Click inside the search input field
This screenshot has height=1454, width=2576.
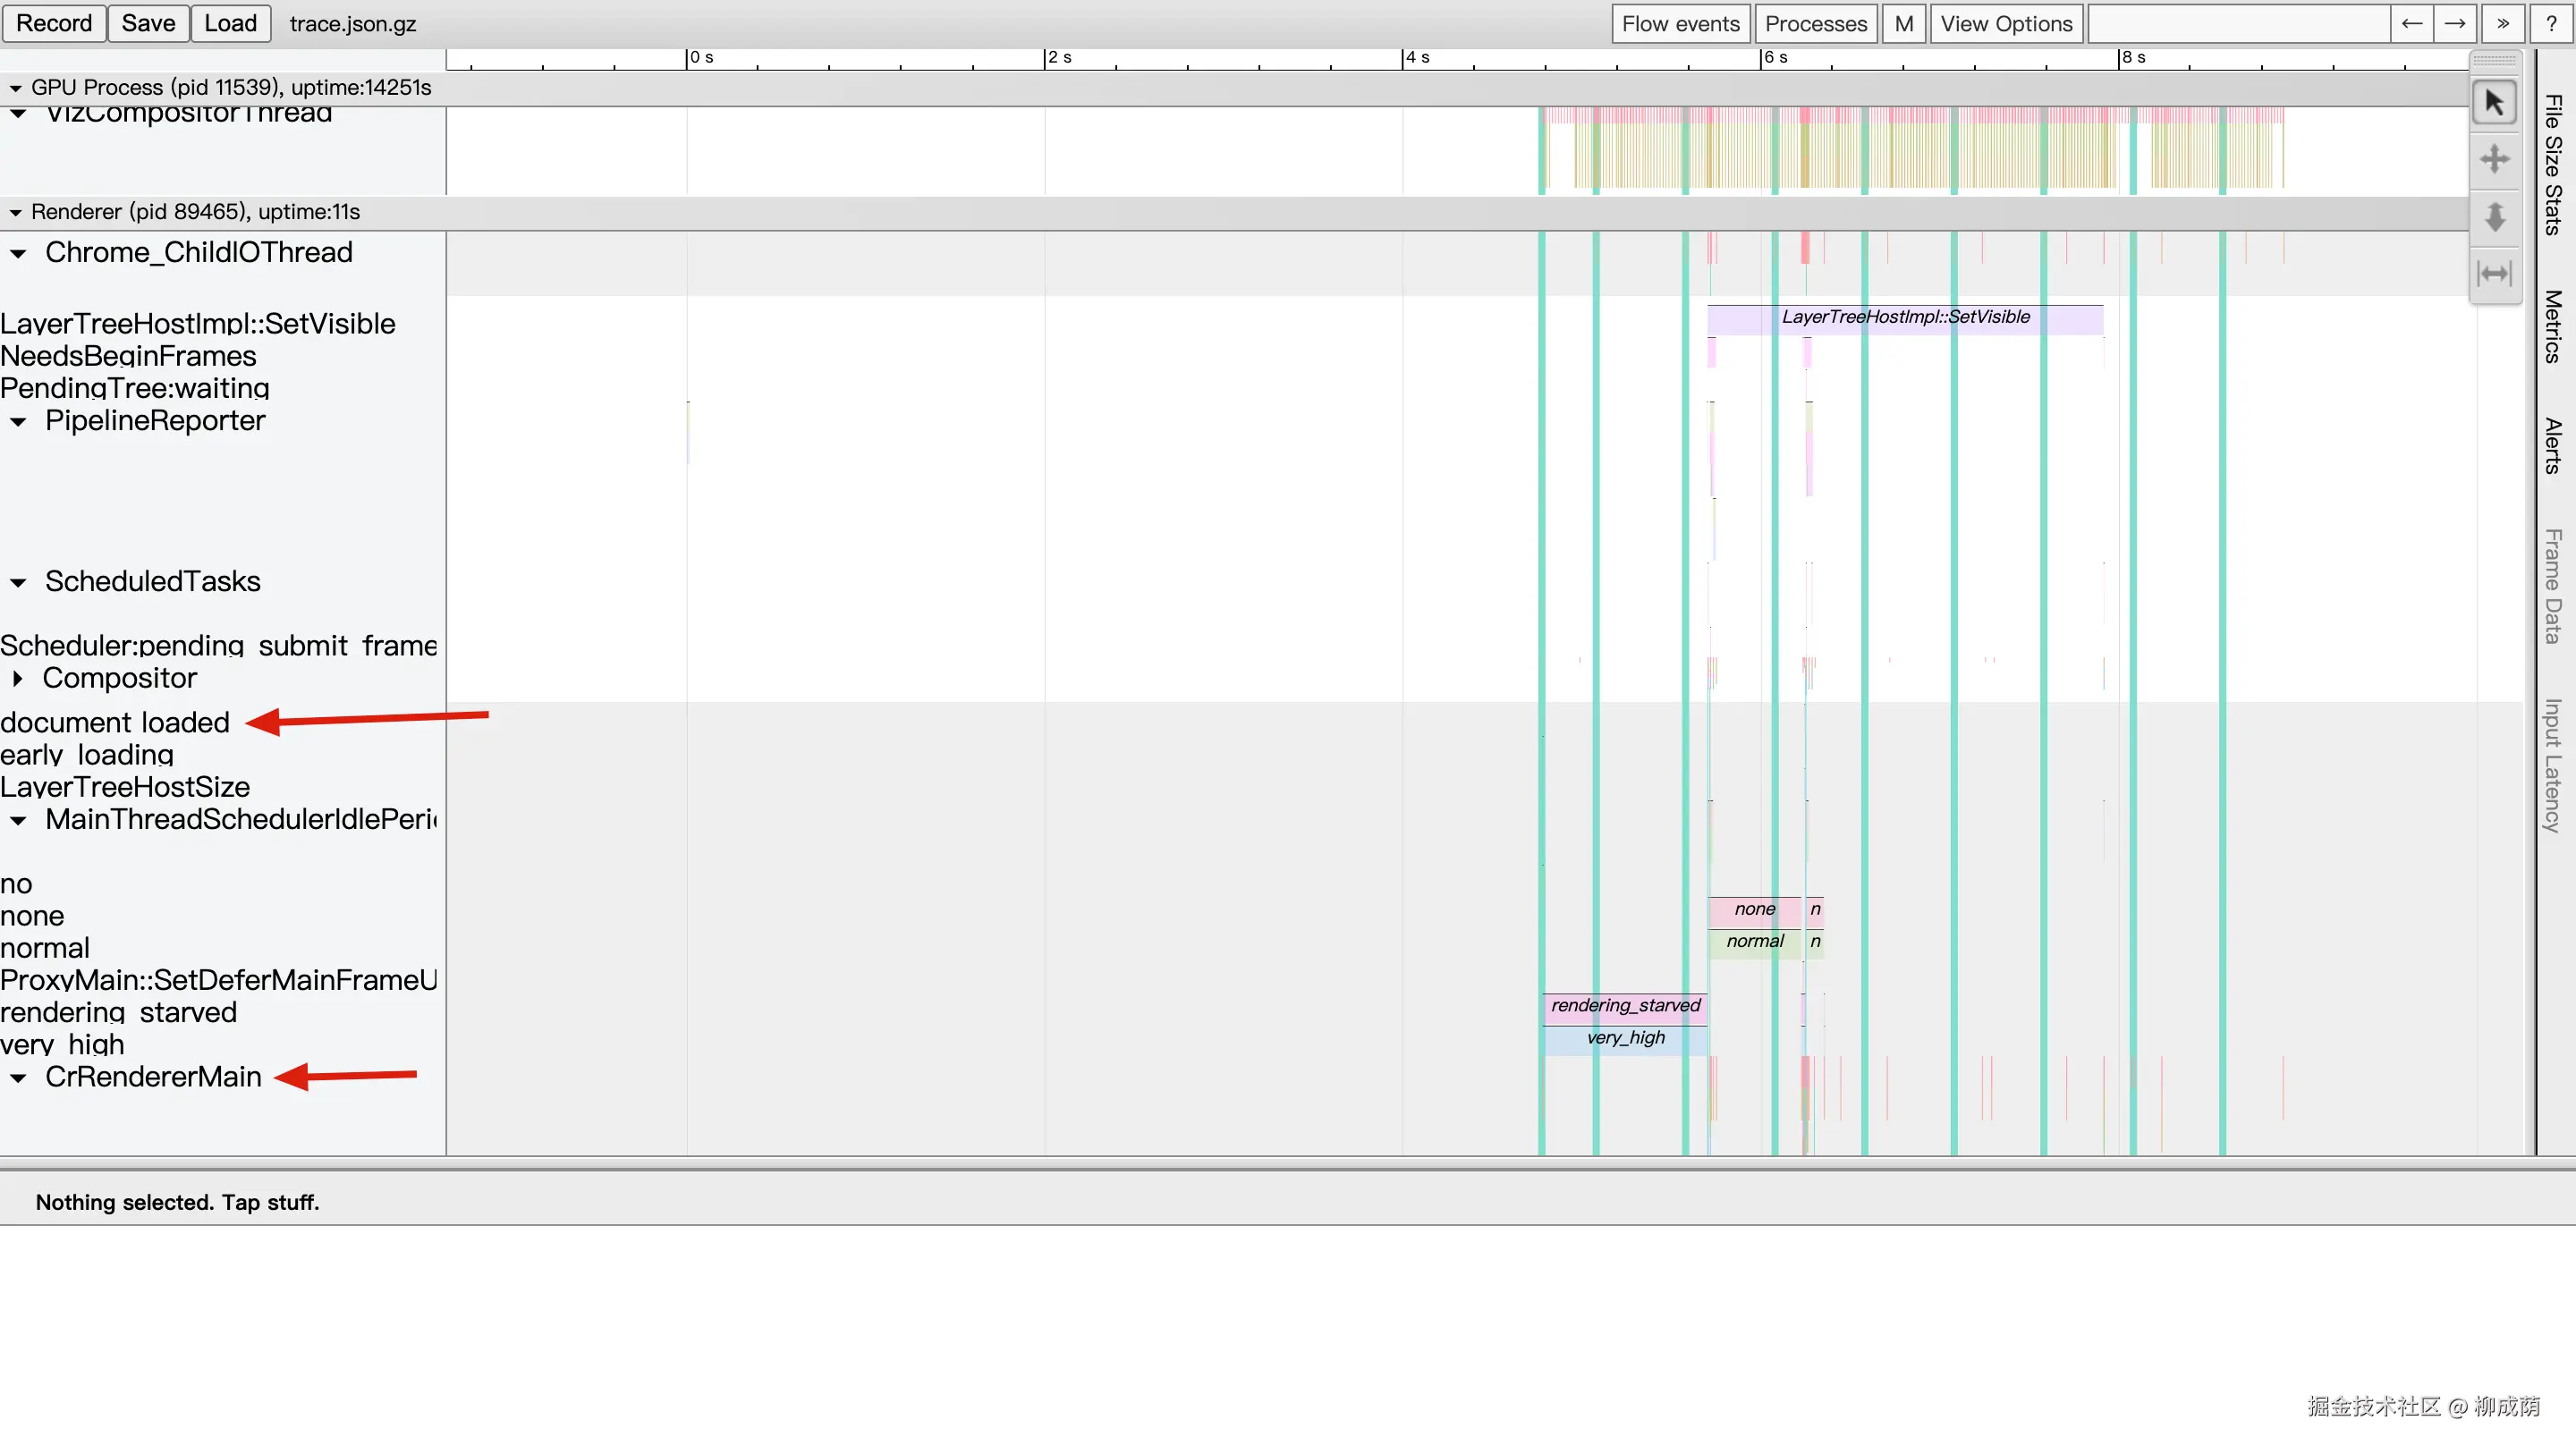[x=2238, y=24]
